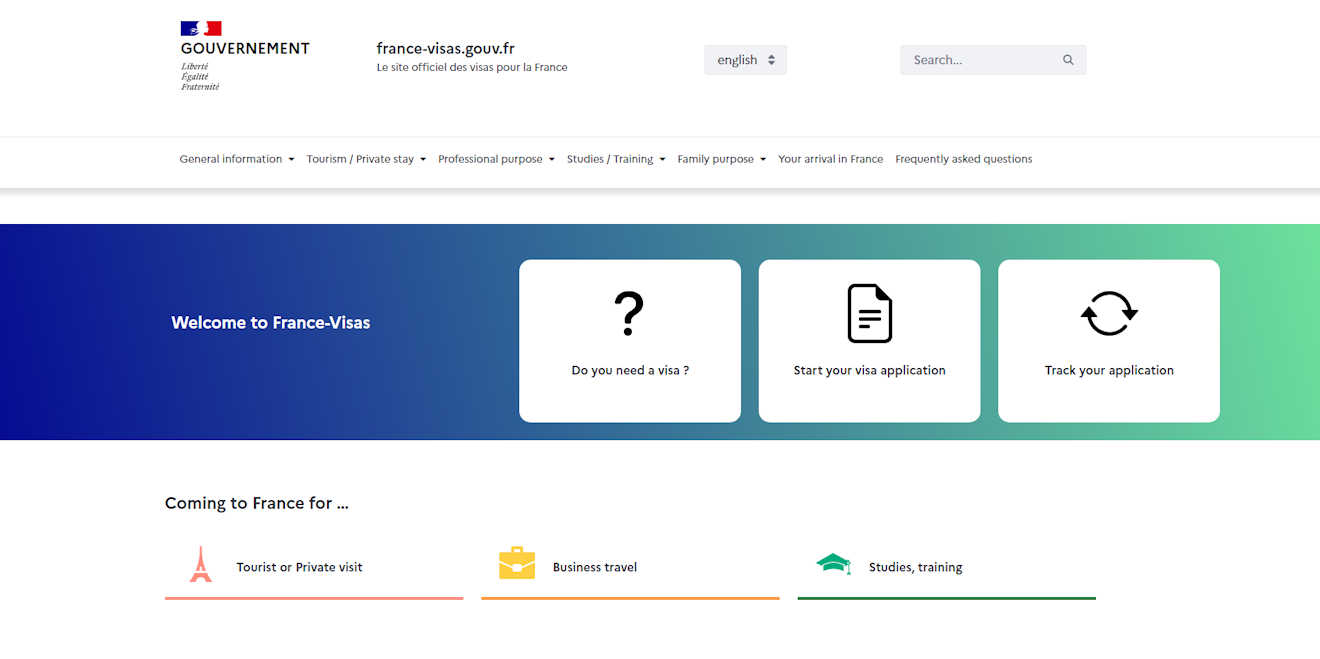Click the green graduation cap icon
Image resolution: width=1320 pixels, height=659 pixels.
[x=833, y=564]
